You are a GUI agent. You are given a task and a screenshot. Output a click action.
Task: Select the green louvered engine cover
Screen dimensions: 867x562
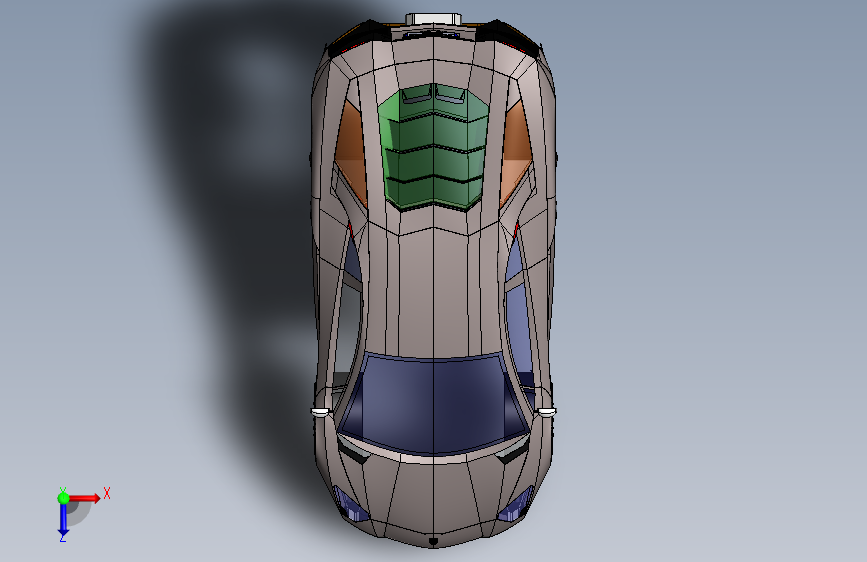433,146
